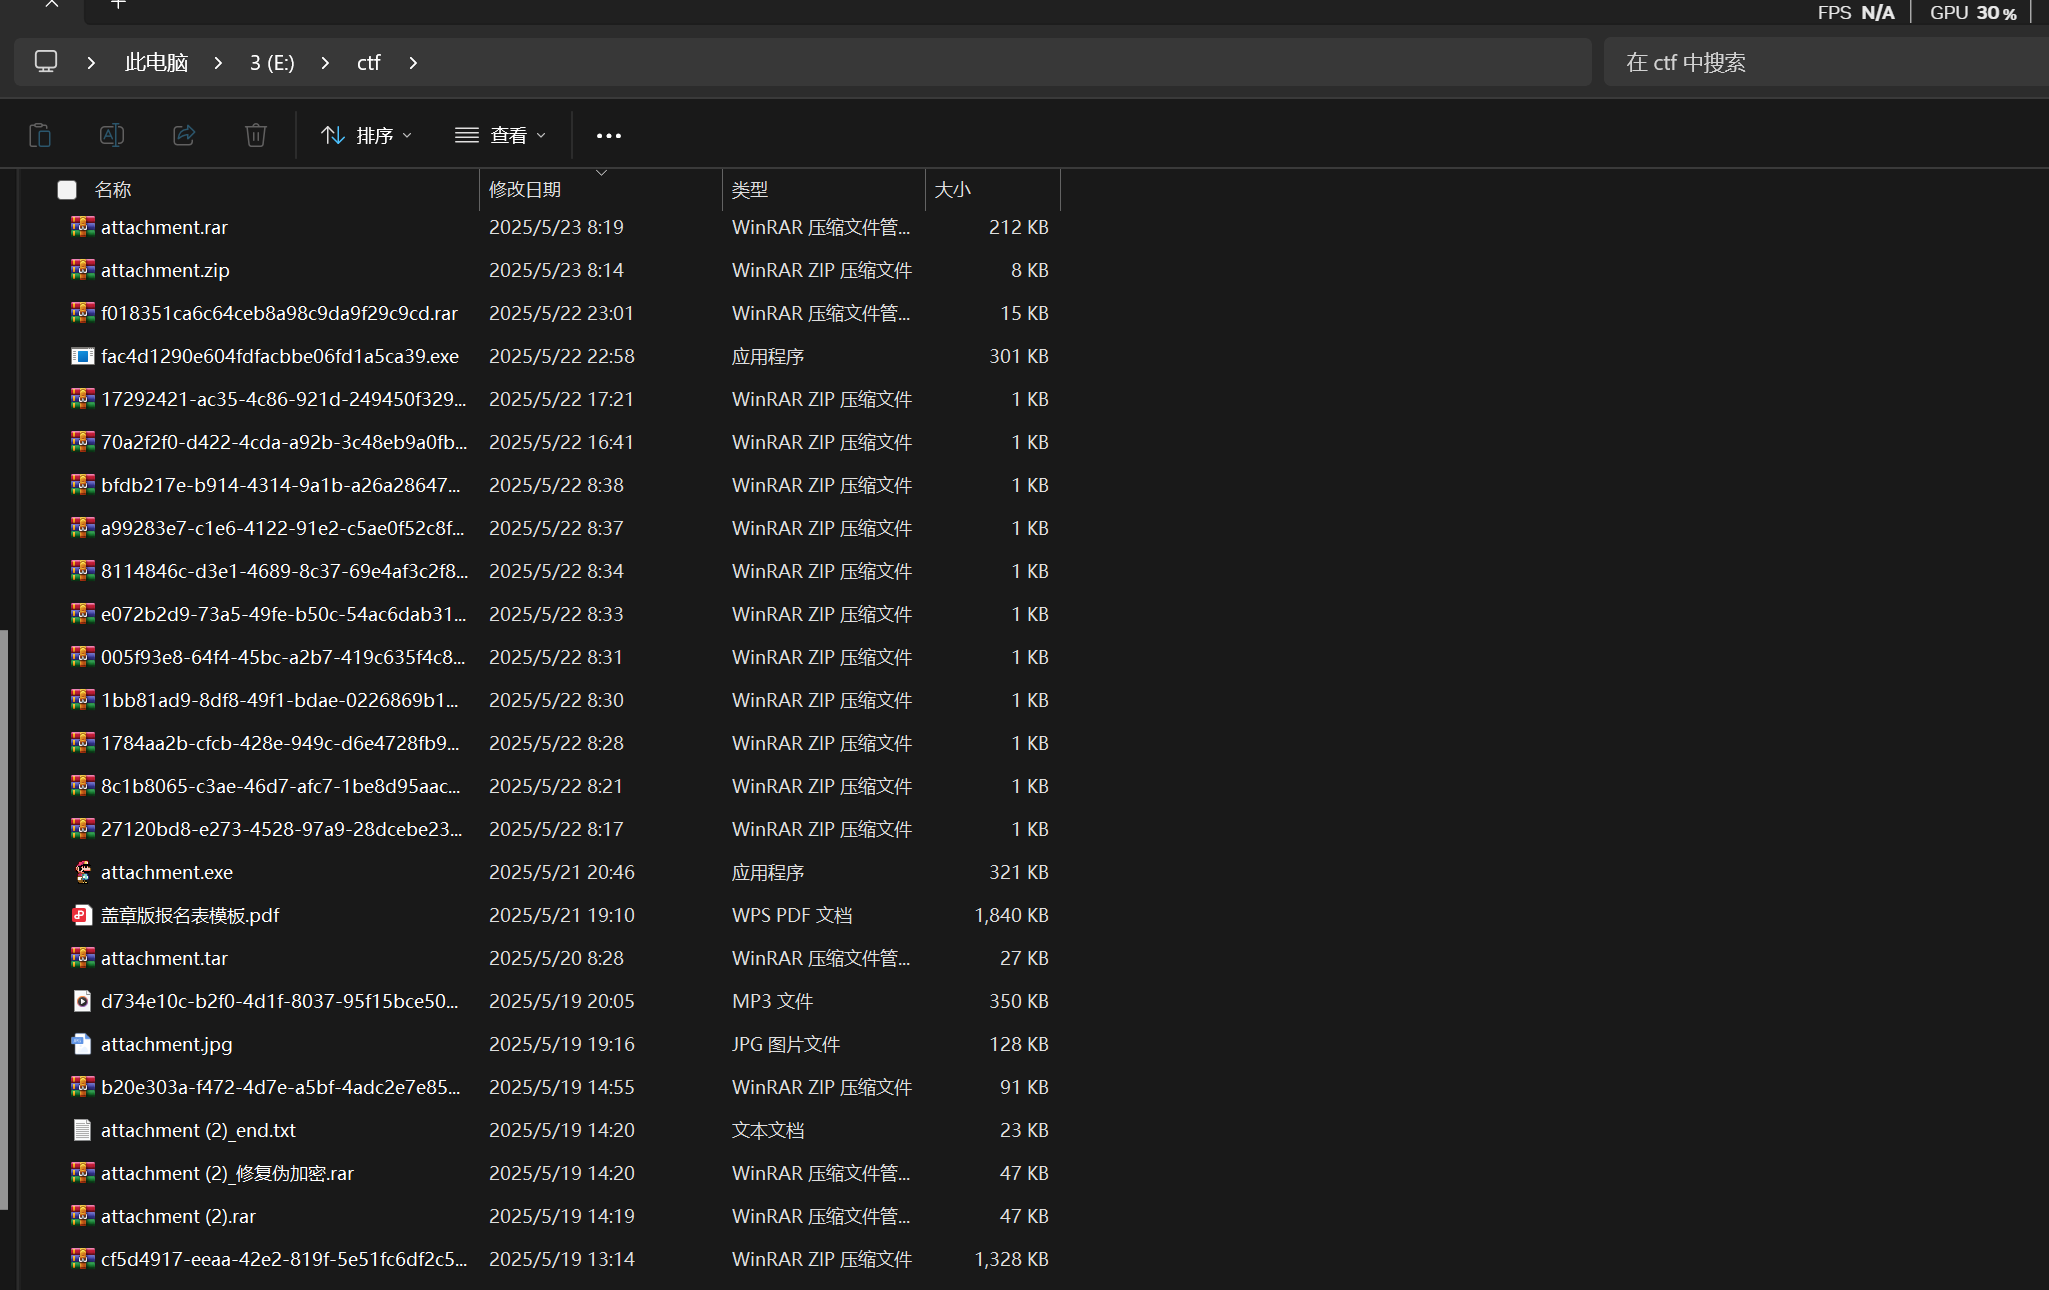This screenshot has width=2049, height=1290.
Task: Click the application icon of fac4d1290e604fdfacbbe06fd1a5ca39.exe
Action: pos(82,356)
